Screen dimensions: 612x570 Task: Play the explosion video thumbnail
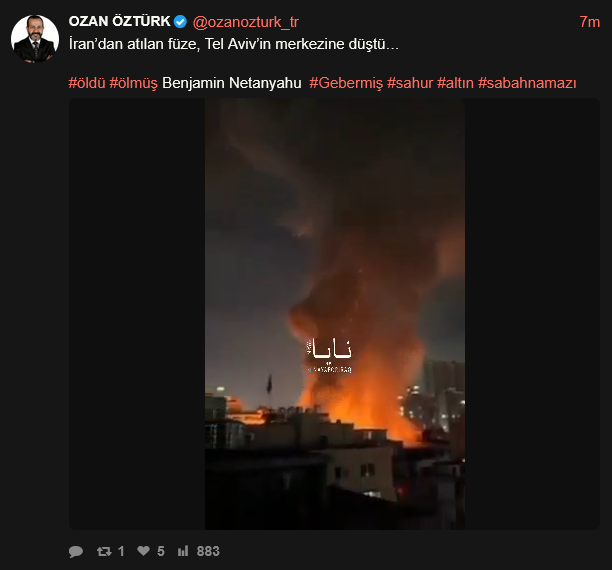(334, 314)
